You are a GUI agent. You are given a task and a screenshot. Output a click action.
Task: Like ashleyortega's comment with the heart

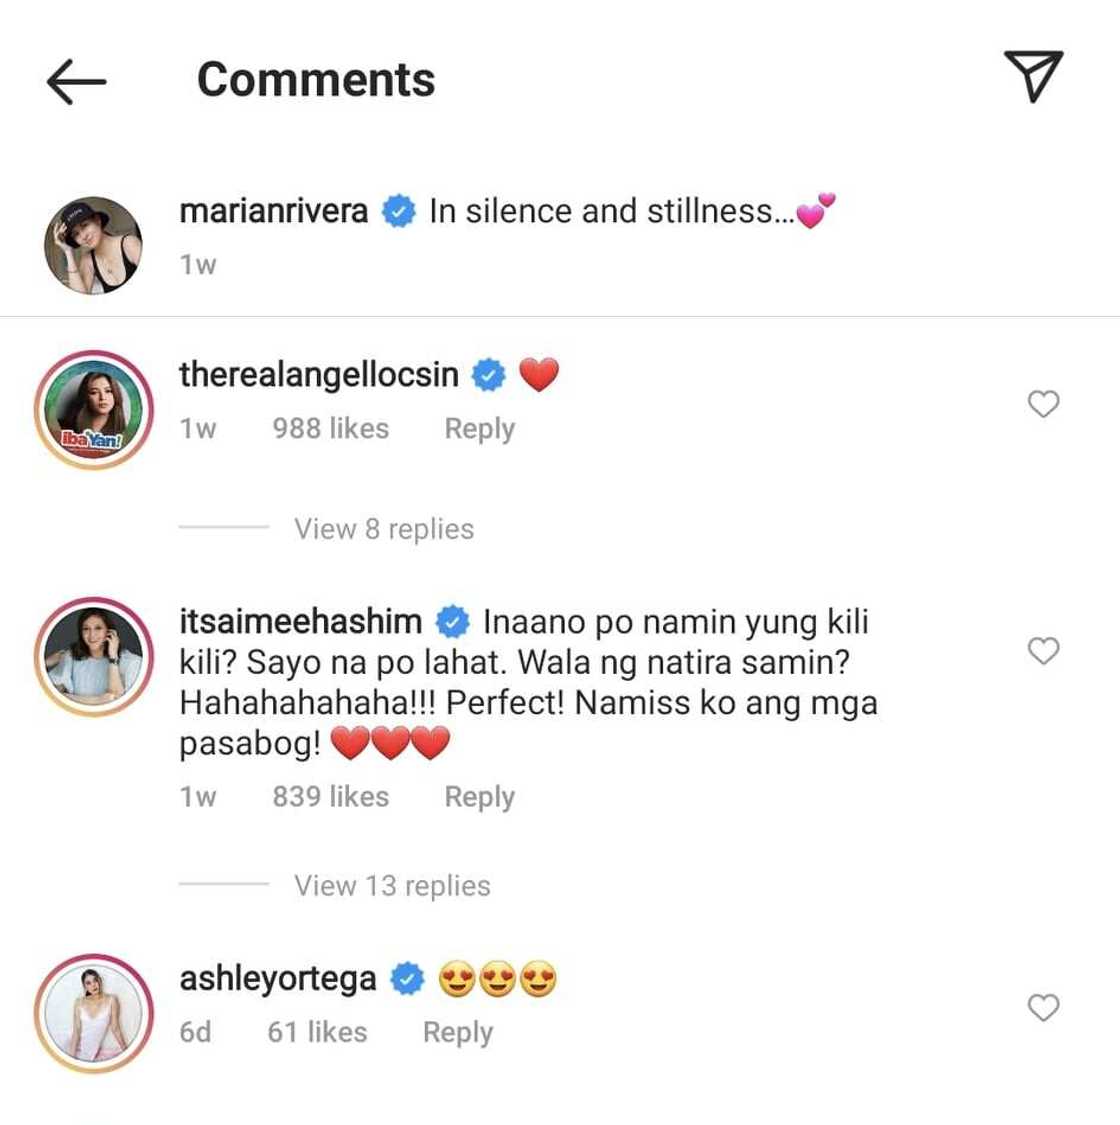1043,1007
